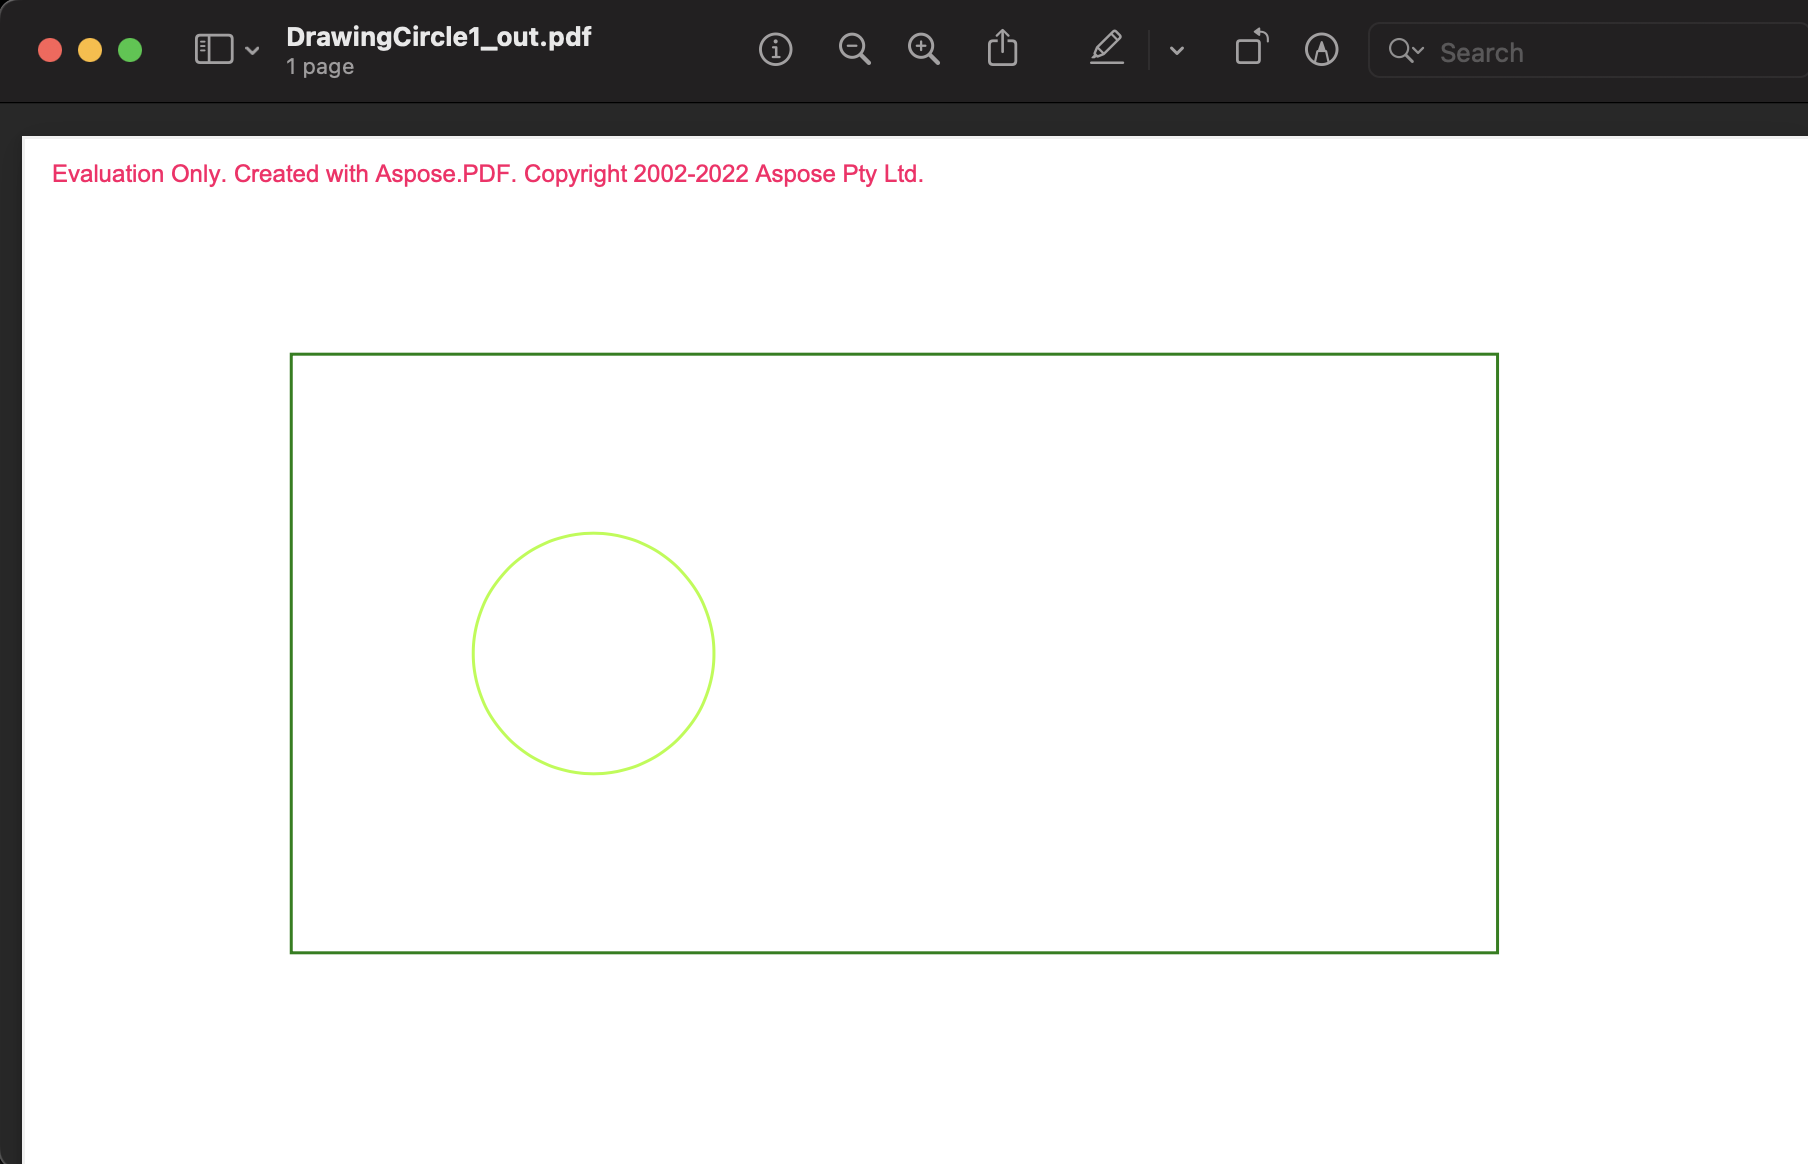Click the 1 page label under the title
The image size is (1808, 1164).
pos(319,66)
